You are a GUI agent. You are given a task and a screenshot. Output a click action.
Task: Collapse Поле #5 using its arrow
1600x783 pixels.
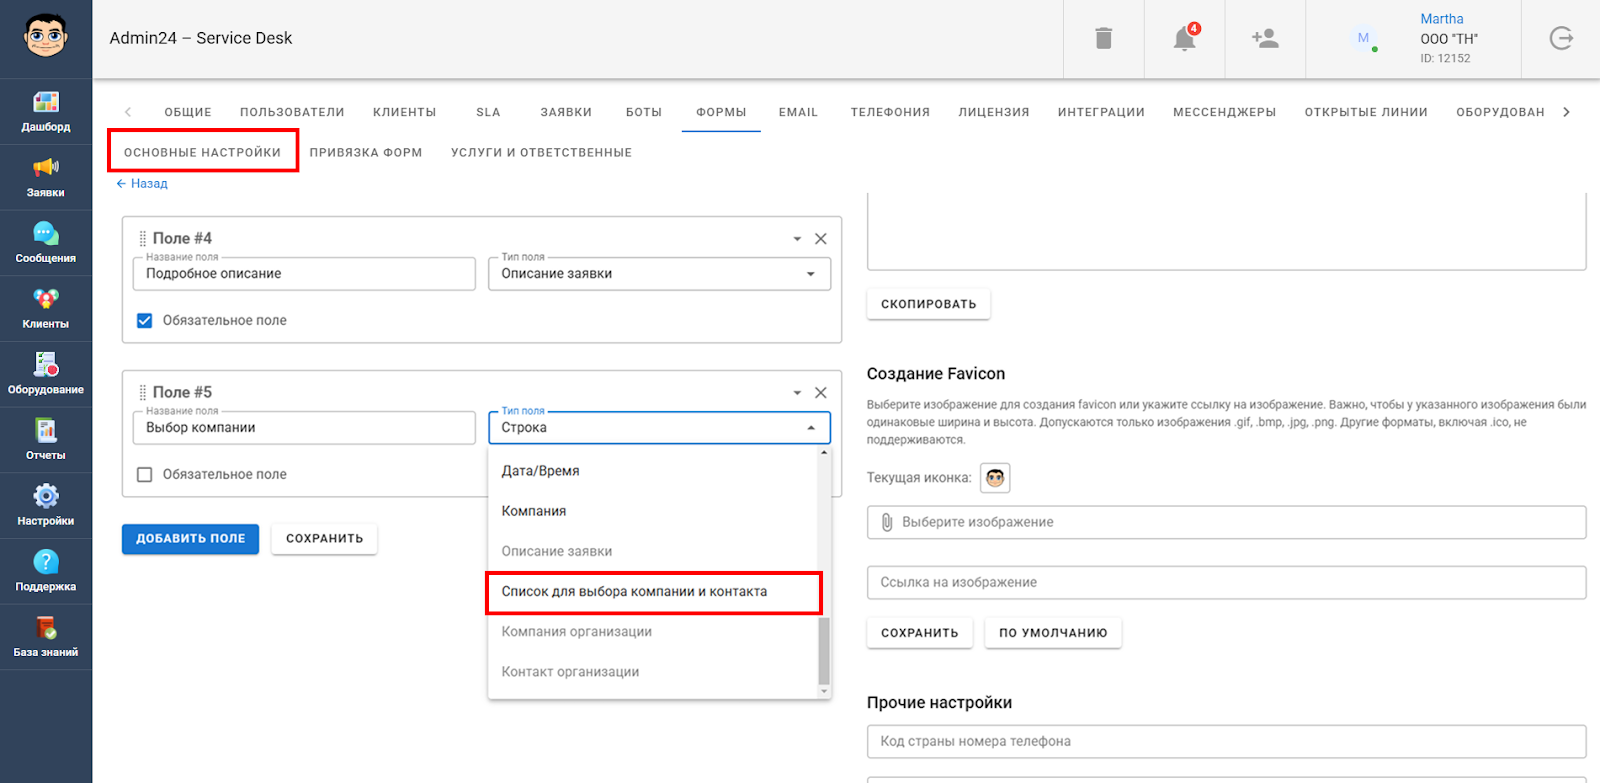pos(797,393)
